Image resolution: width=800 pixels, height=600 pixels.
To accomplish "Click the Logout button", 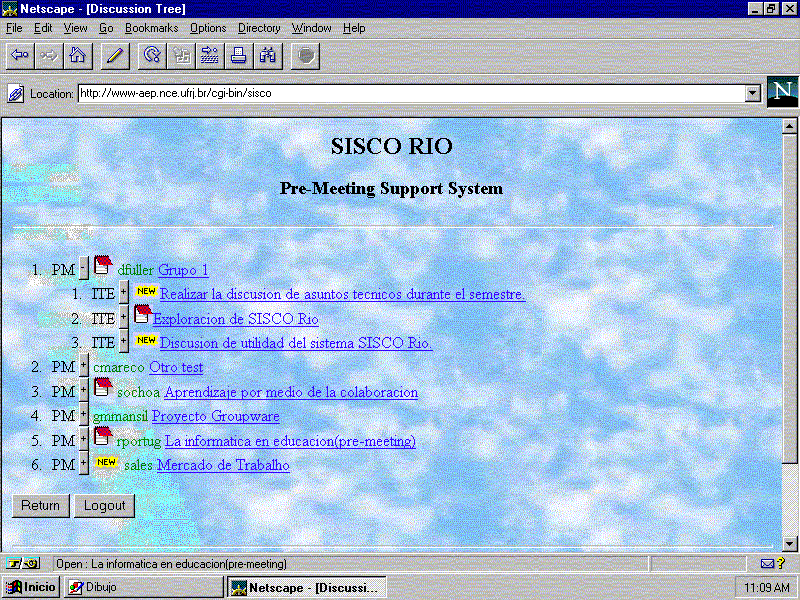I will click(105, 506).
